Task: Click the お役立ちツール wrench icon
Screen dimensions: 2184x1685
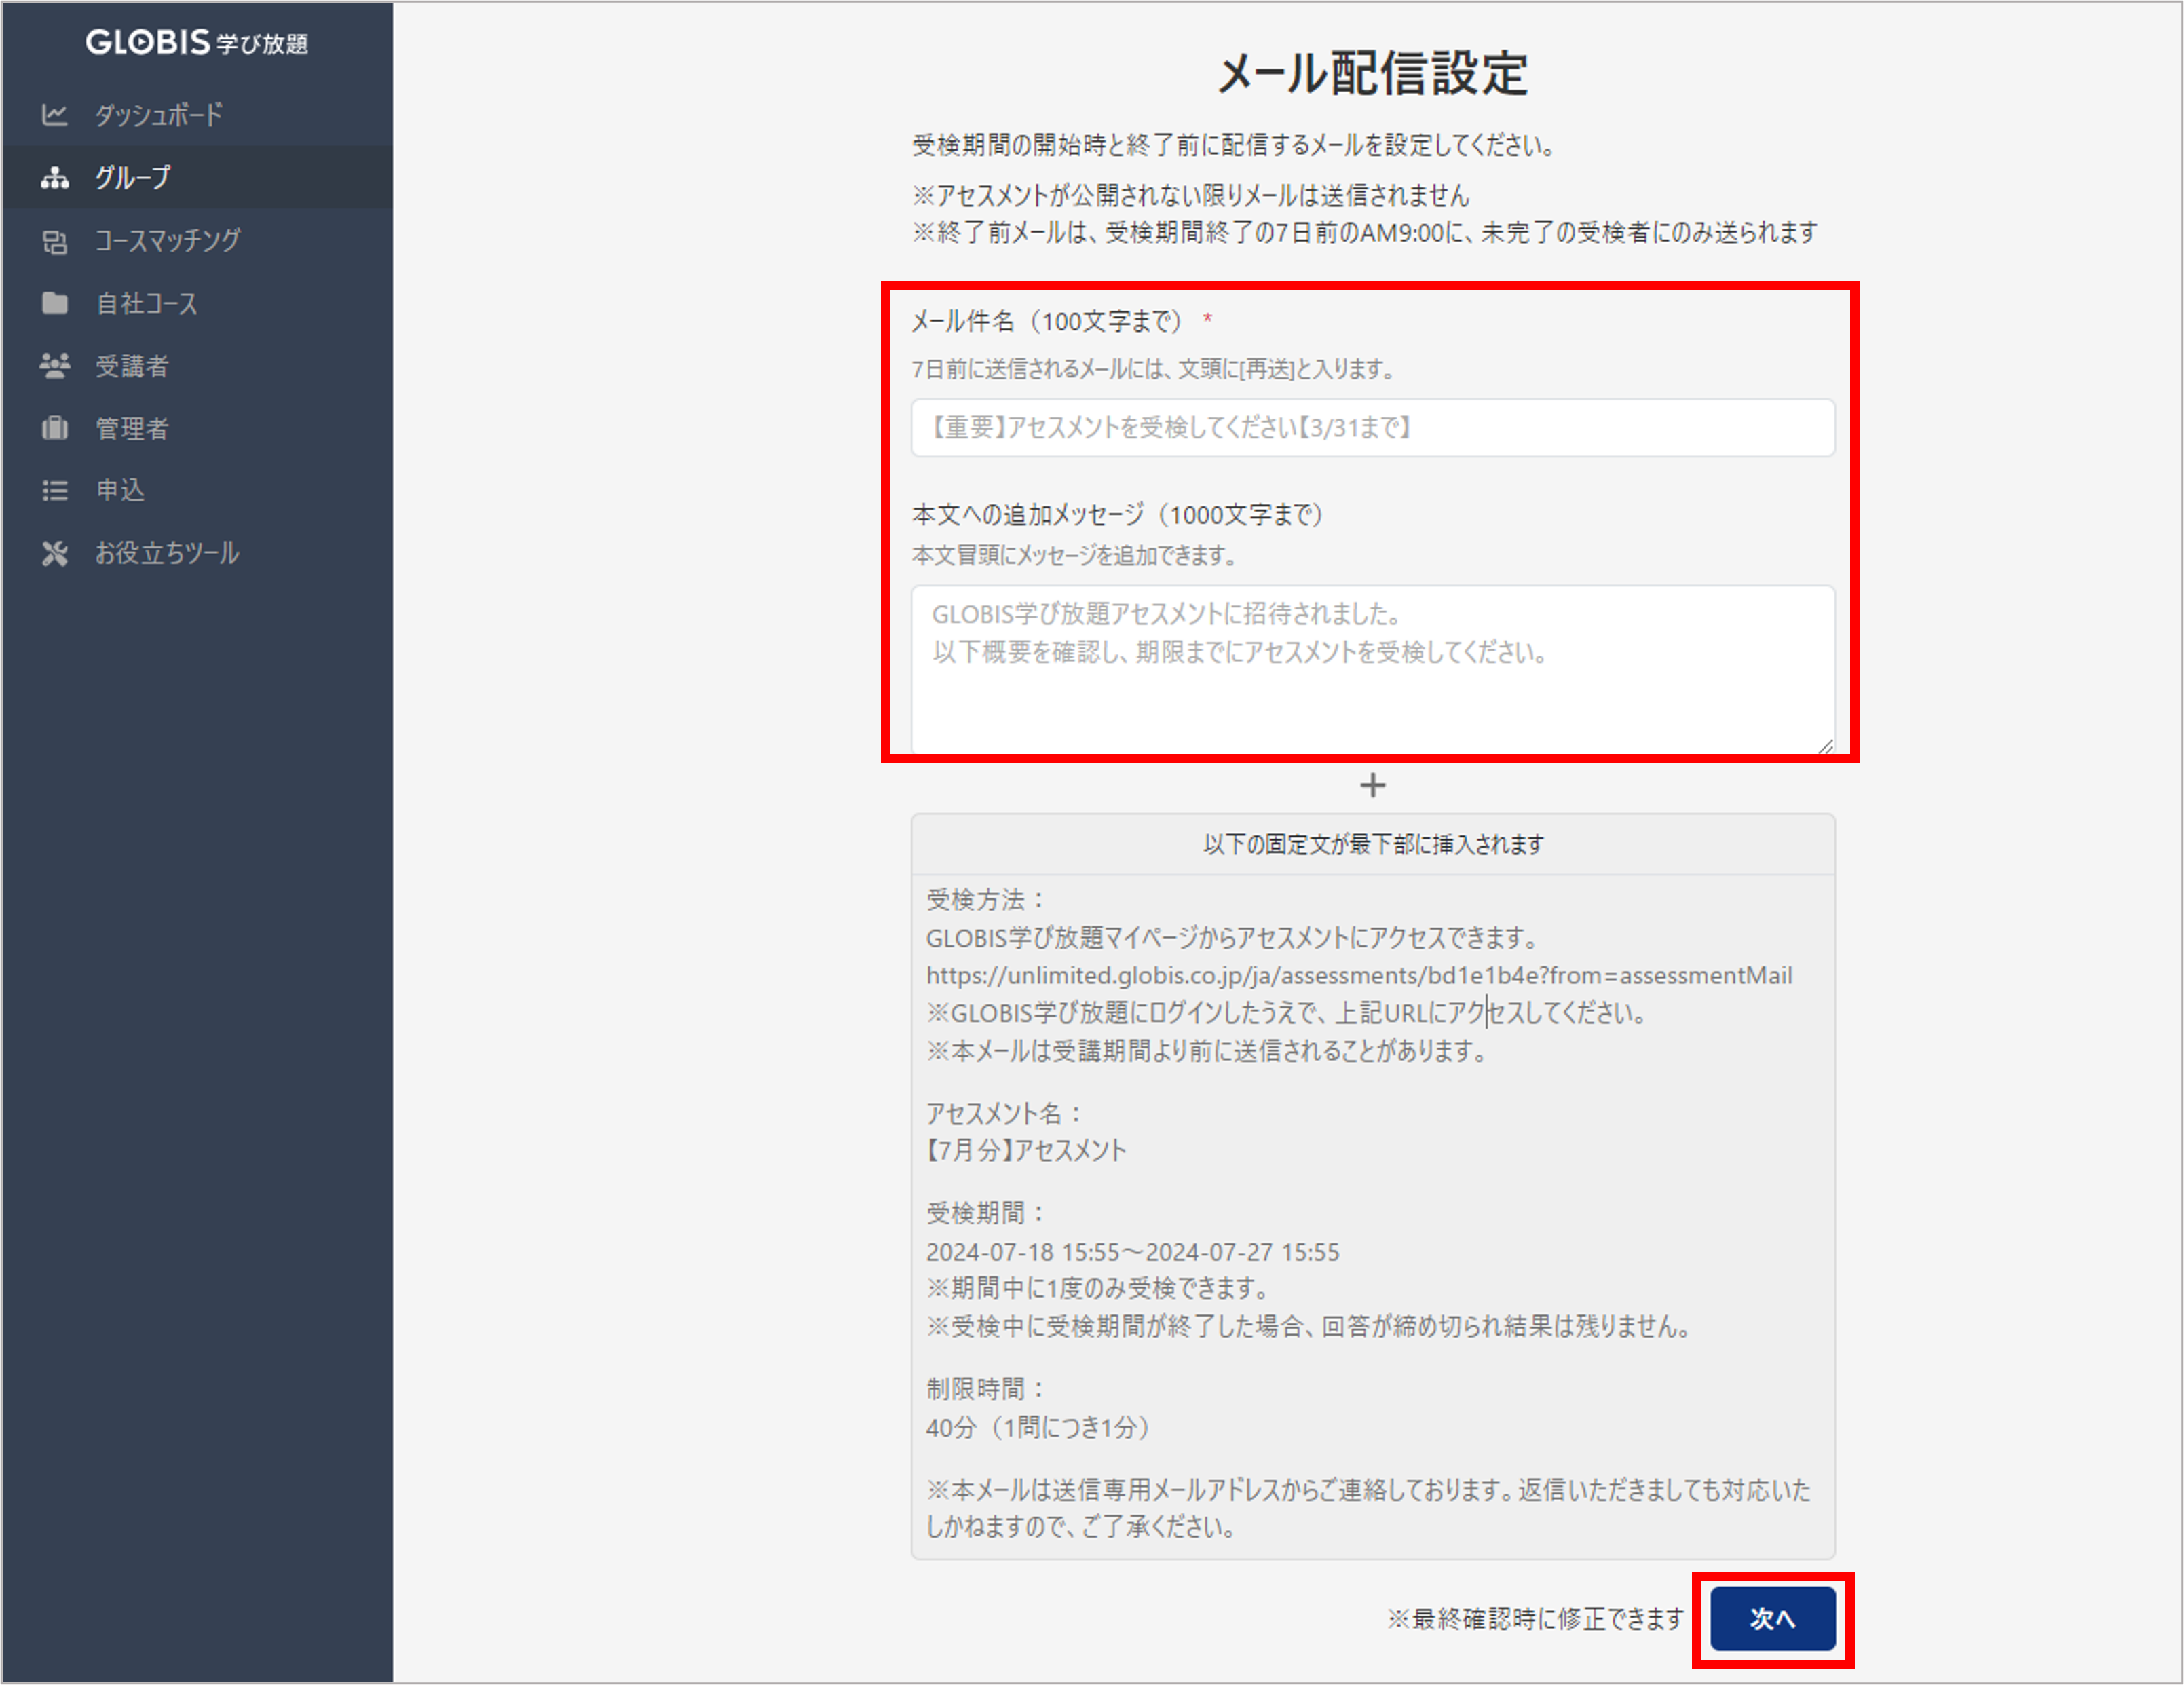Action: (54, 553)
